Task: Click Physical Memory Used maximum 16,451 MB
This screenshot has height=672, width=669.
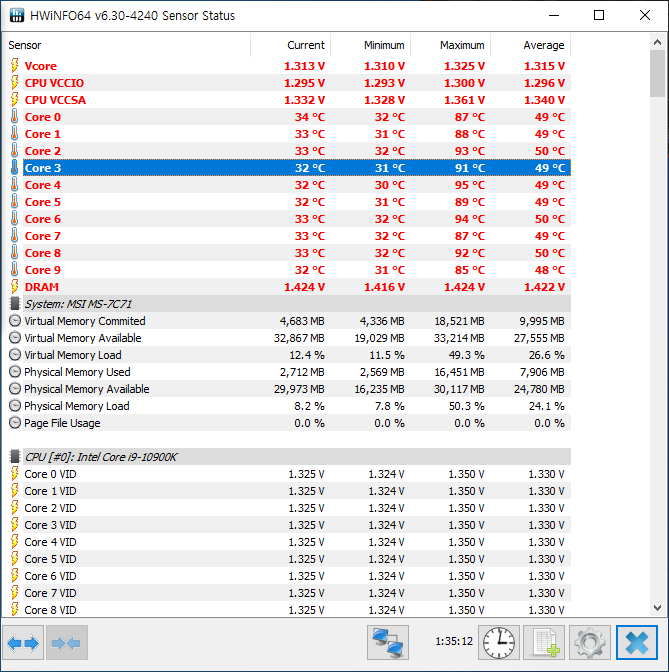Action: pos(459,372)
